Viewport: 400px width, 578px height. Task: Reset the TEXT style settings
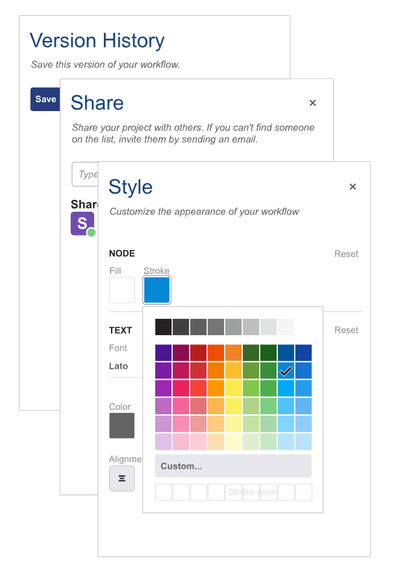point(346,330)
